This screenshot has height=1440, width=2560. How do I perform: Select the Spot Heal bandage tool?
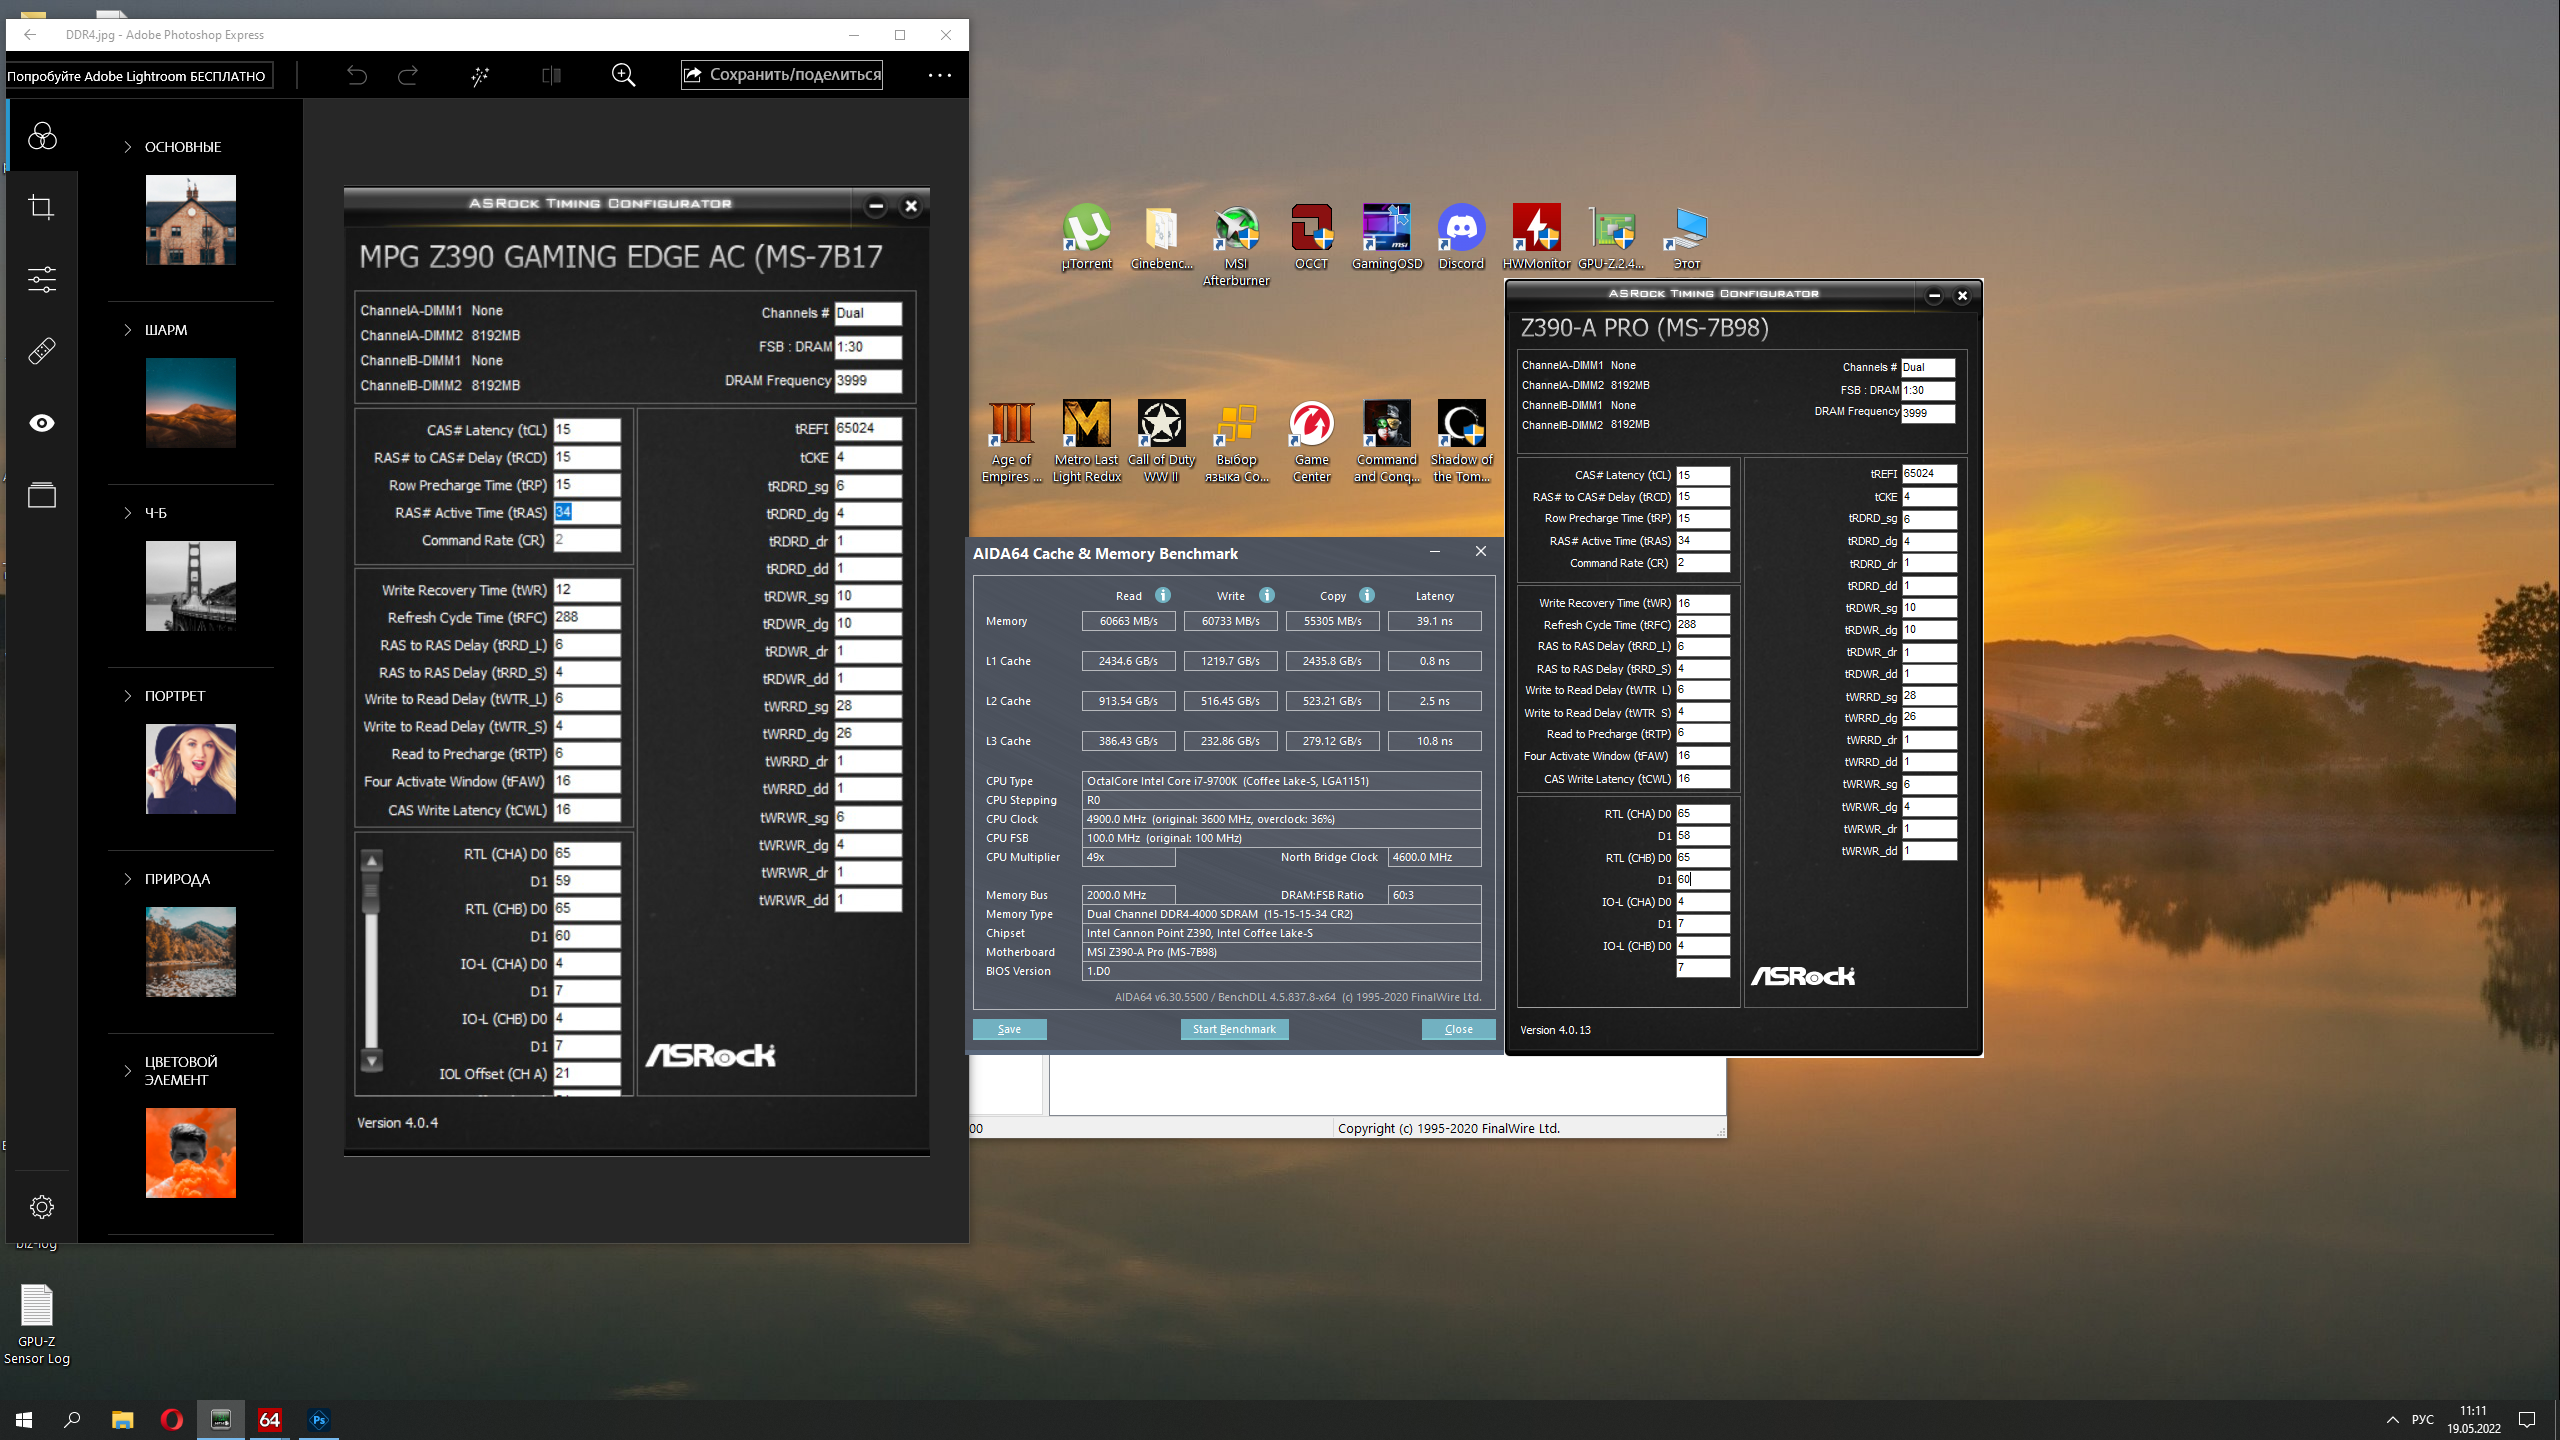tap(41, 351)
